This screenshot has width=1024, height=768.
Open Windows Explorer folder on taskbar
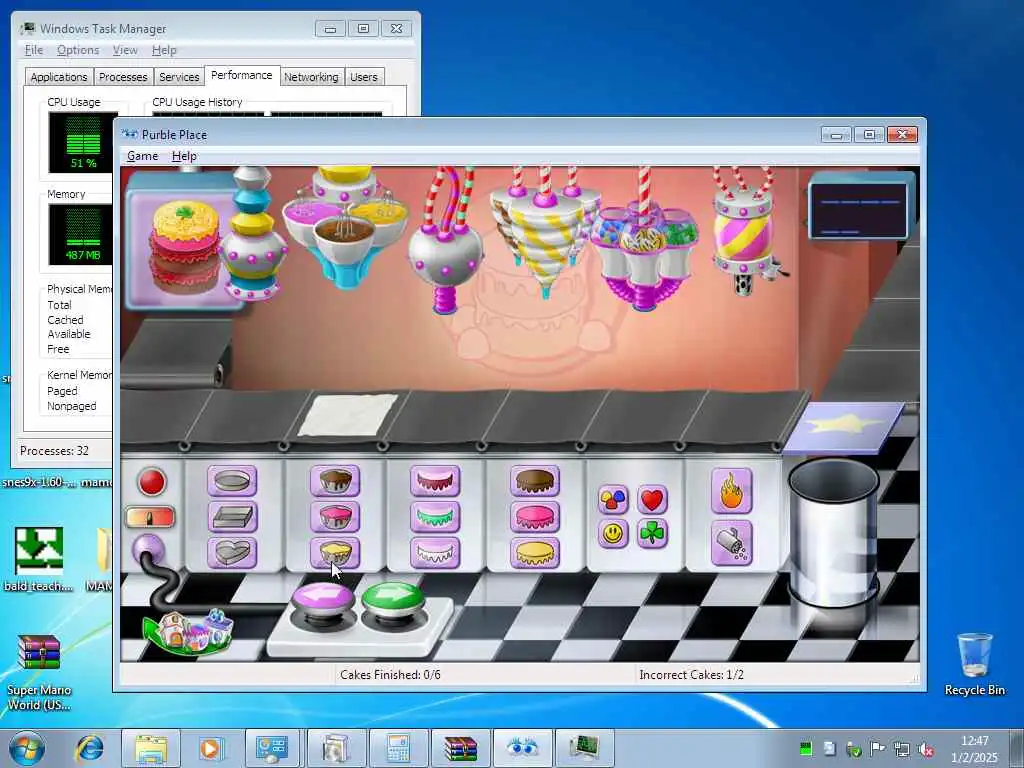click(151, 748)
